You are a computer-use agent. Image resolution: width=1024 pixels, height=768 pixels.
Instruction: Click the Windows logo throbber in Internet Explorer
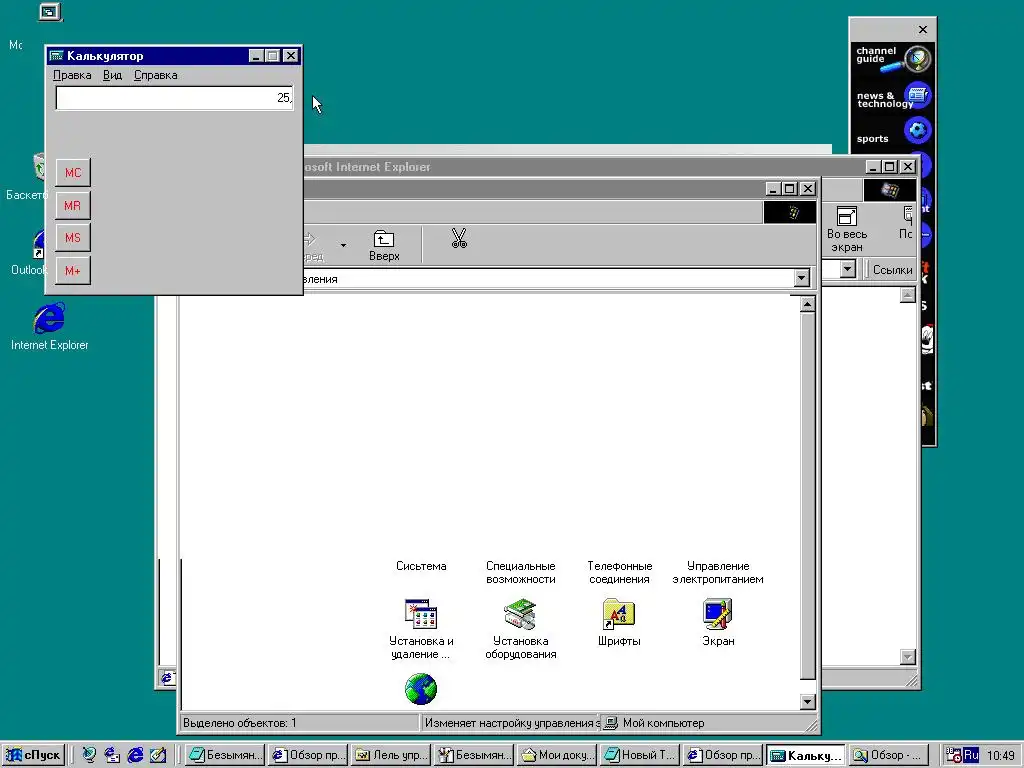[889, 190]
